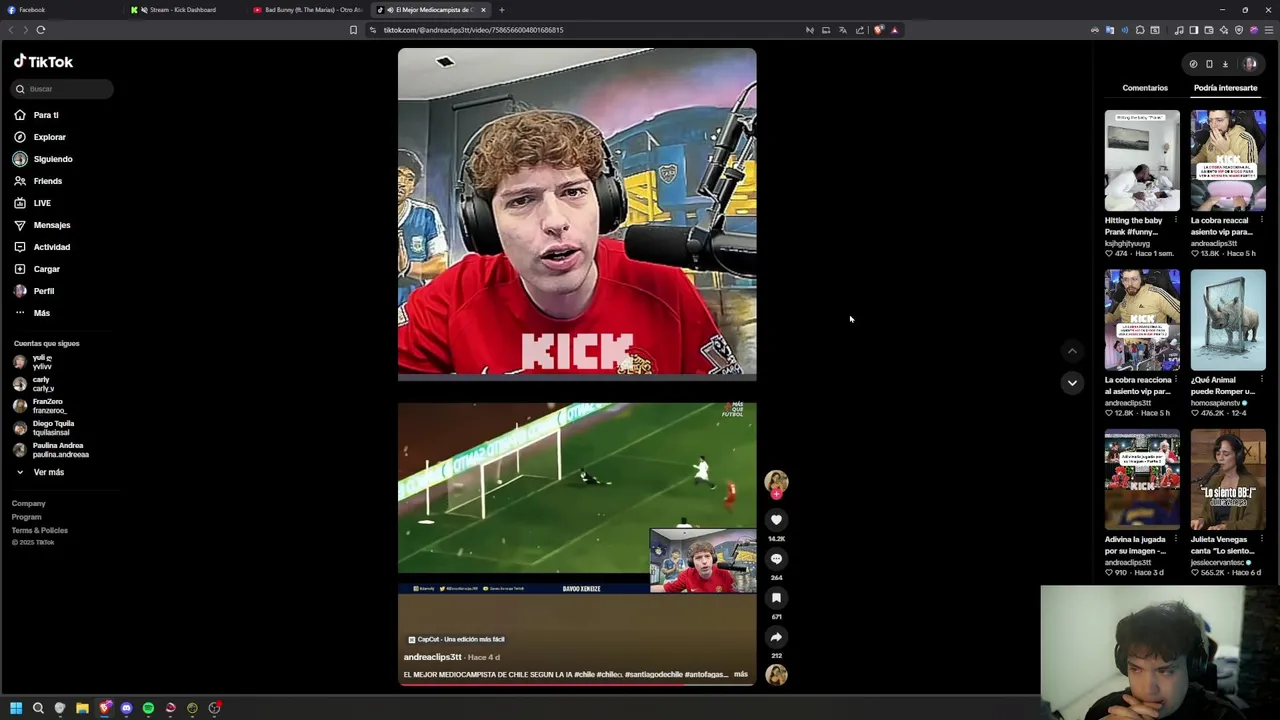Open Spotify from the taskbar
The height and width of the screenshot is (720, 1280).
(148, 708)
